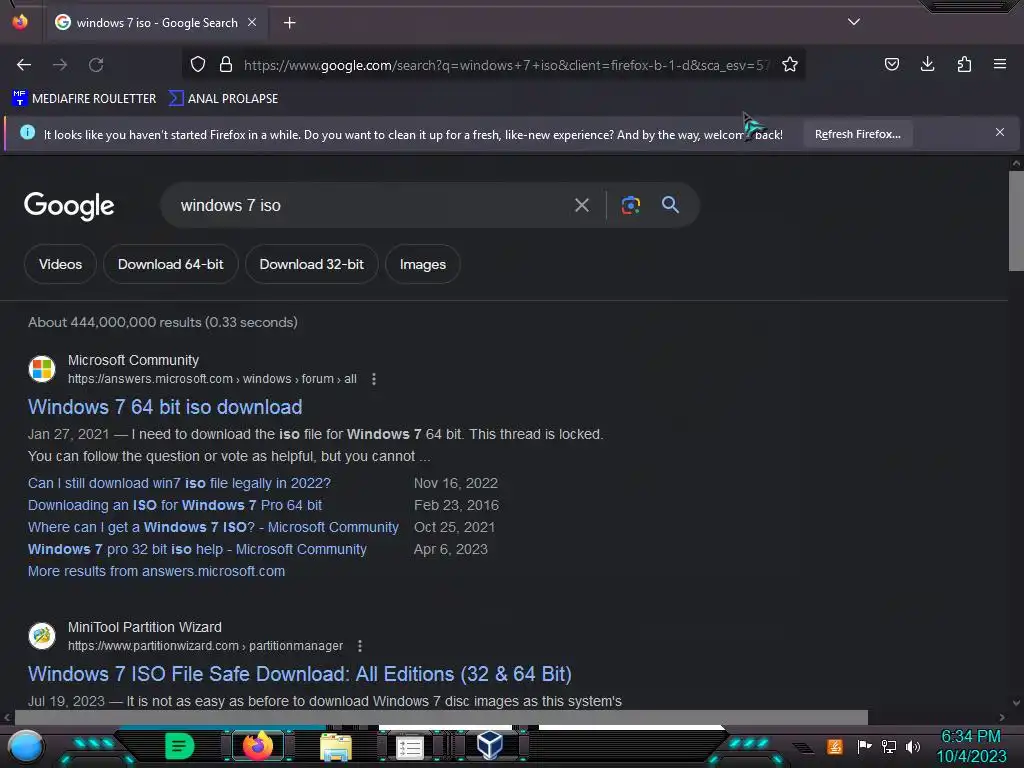Open the MEDIAFIRE ROULETTER bookmark
Viewport: 1024px width, 768px height.
coord(84,99)
